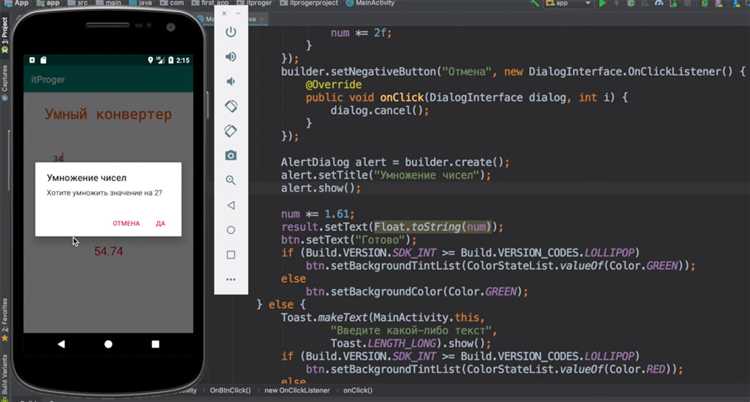The image size is (750, 402).
Task: Click 'result.setText(Float.toString(num));' line
Action: pos(392,227)
